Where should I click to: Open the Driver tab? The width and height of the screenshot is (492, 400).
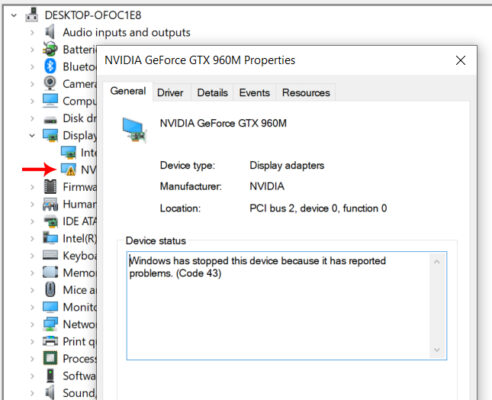tap(170, 93)
